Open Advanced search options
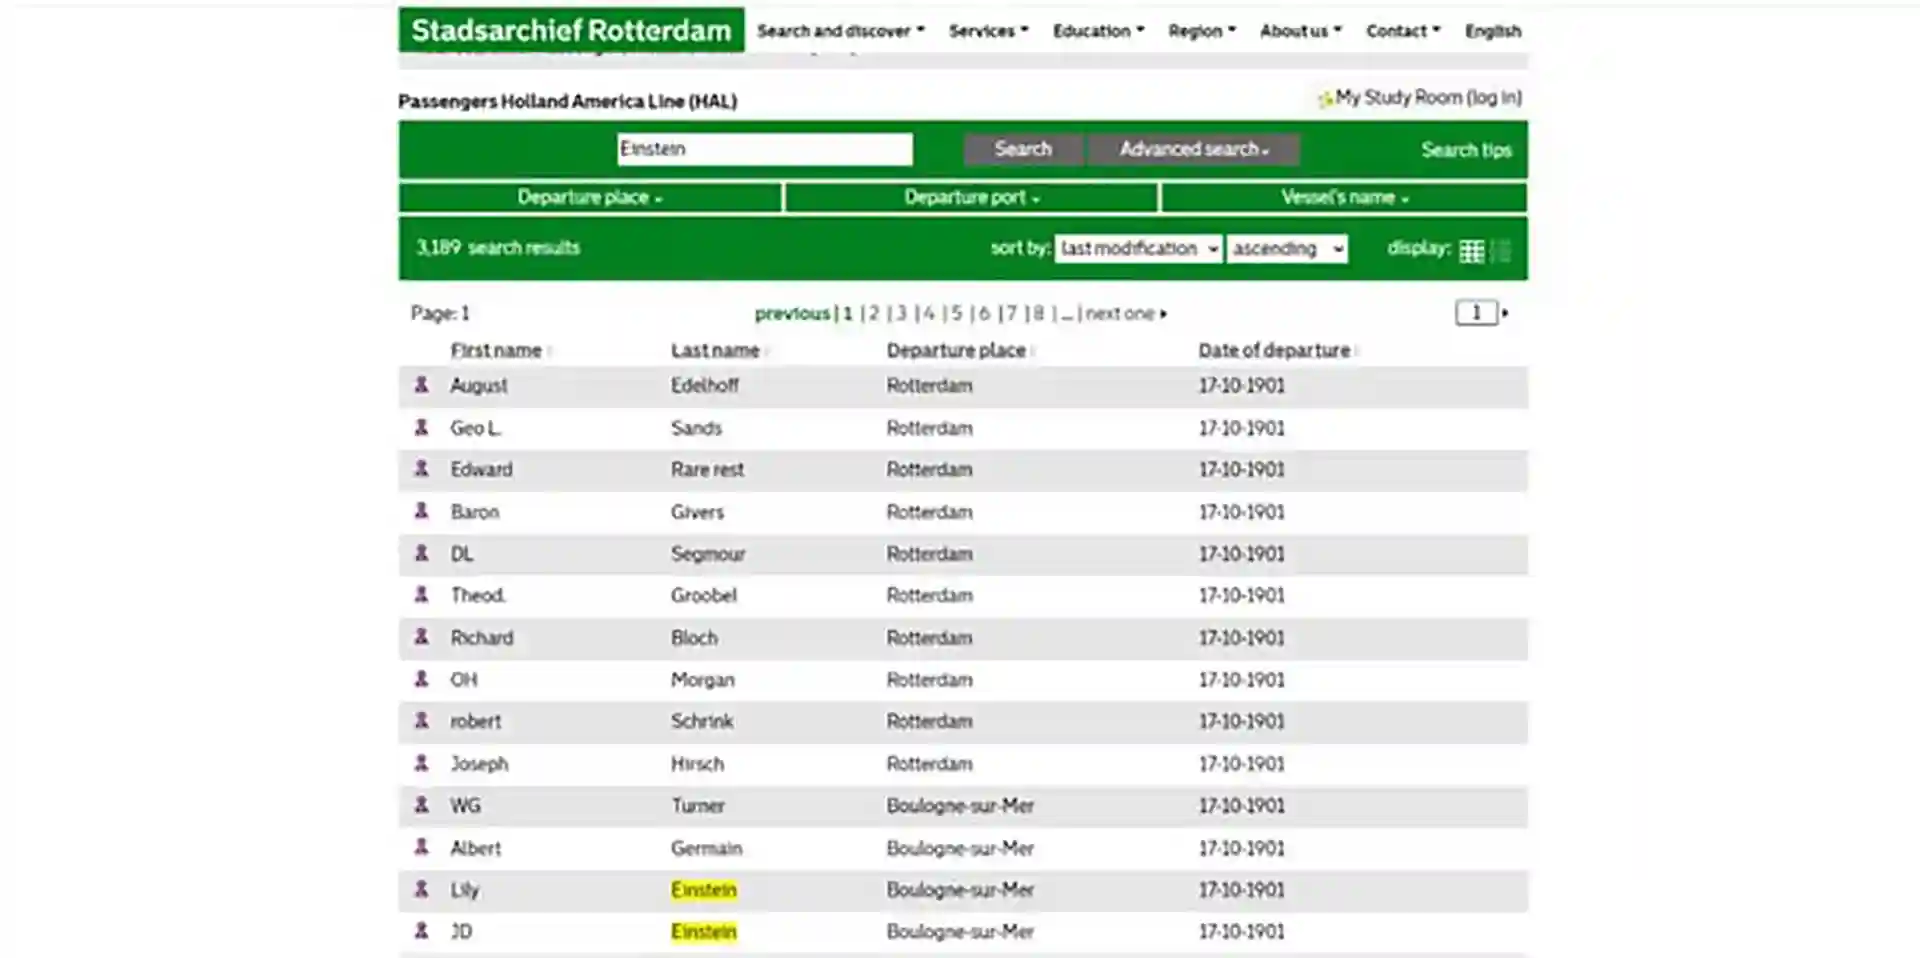 (1194, 149)
